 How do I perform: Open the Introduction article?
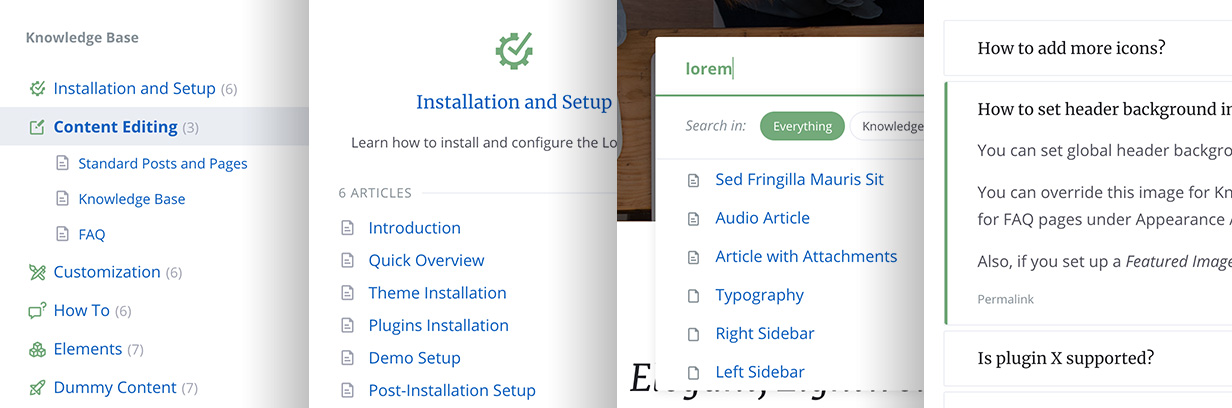(414, 228)
